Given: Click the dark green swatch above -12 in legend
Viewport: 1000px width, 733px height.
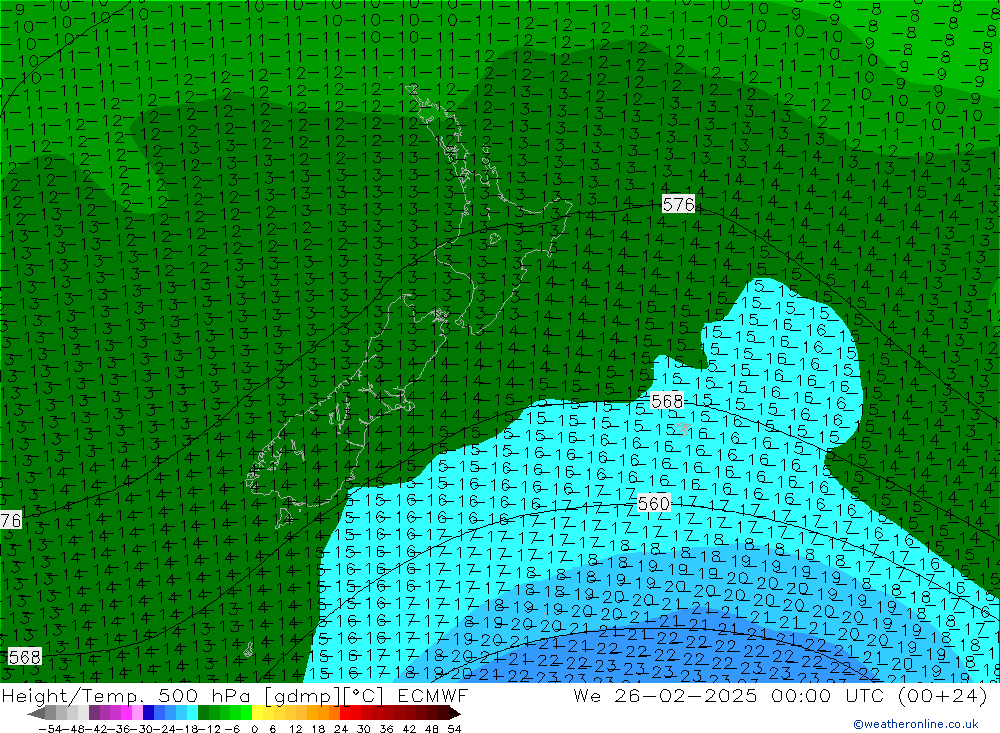Looking at the screenshot, I should pos(203,713).
